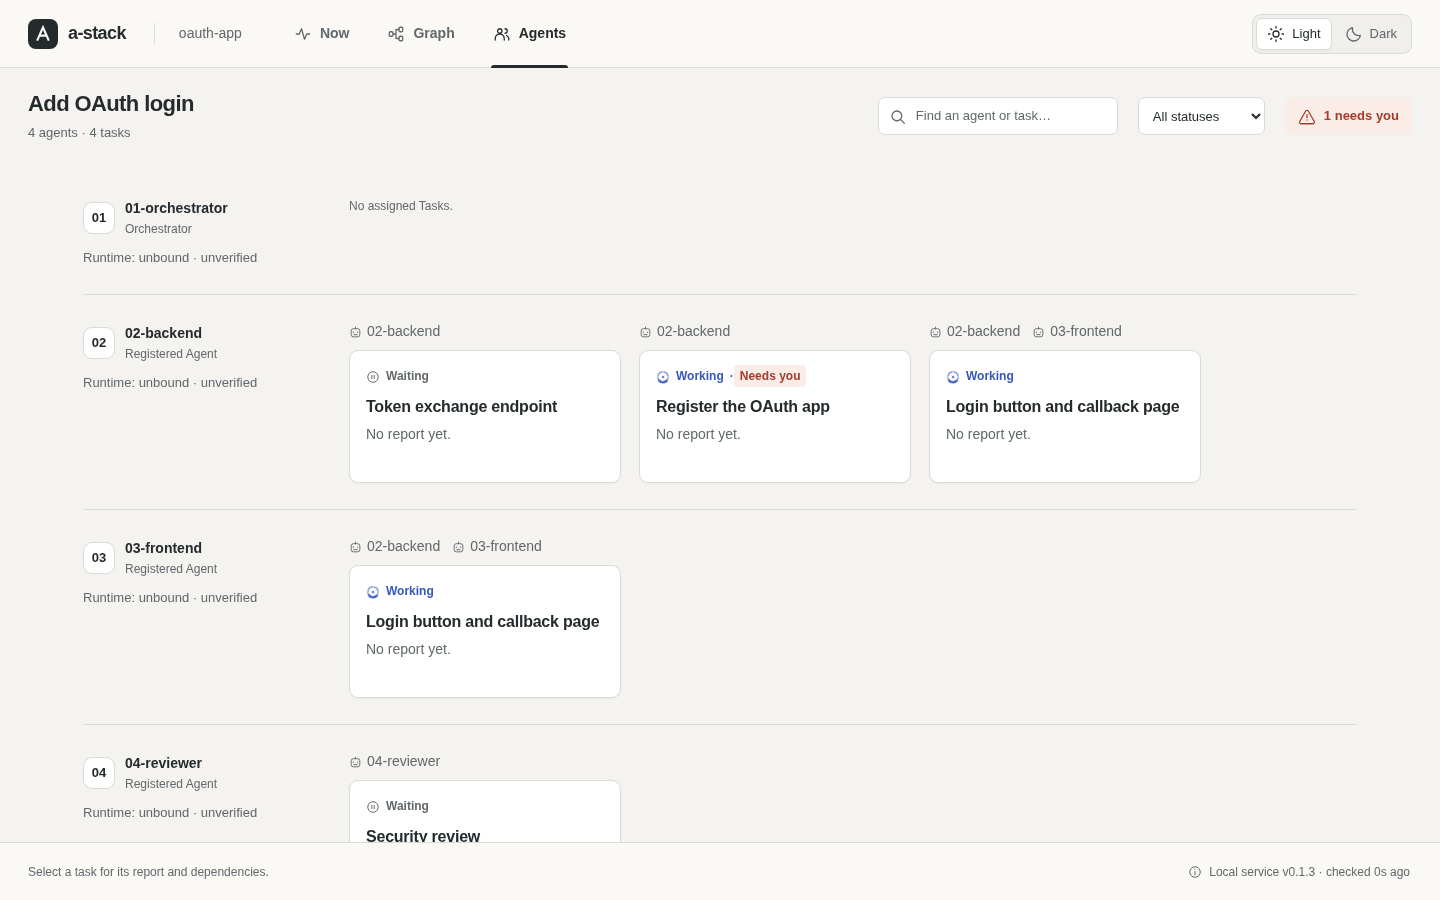Click 04-reviewer robot icon above Security review
This screenshot has width=1440, height=900.
(x=355, y=762)
